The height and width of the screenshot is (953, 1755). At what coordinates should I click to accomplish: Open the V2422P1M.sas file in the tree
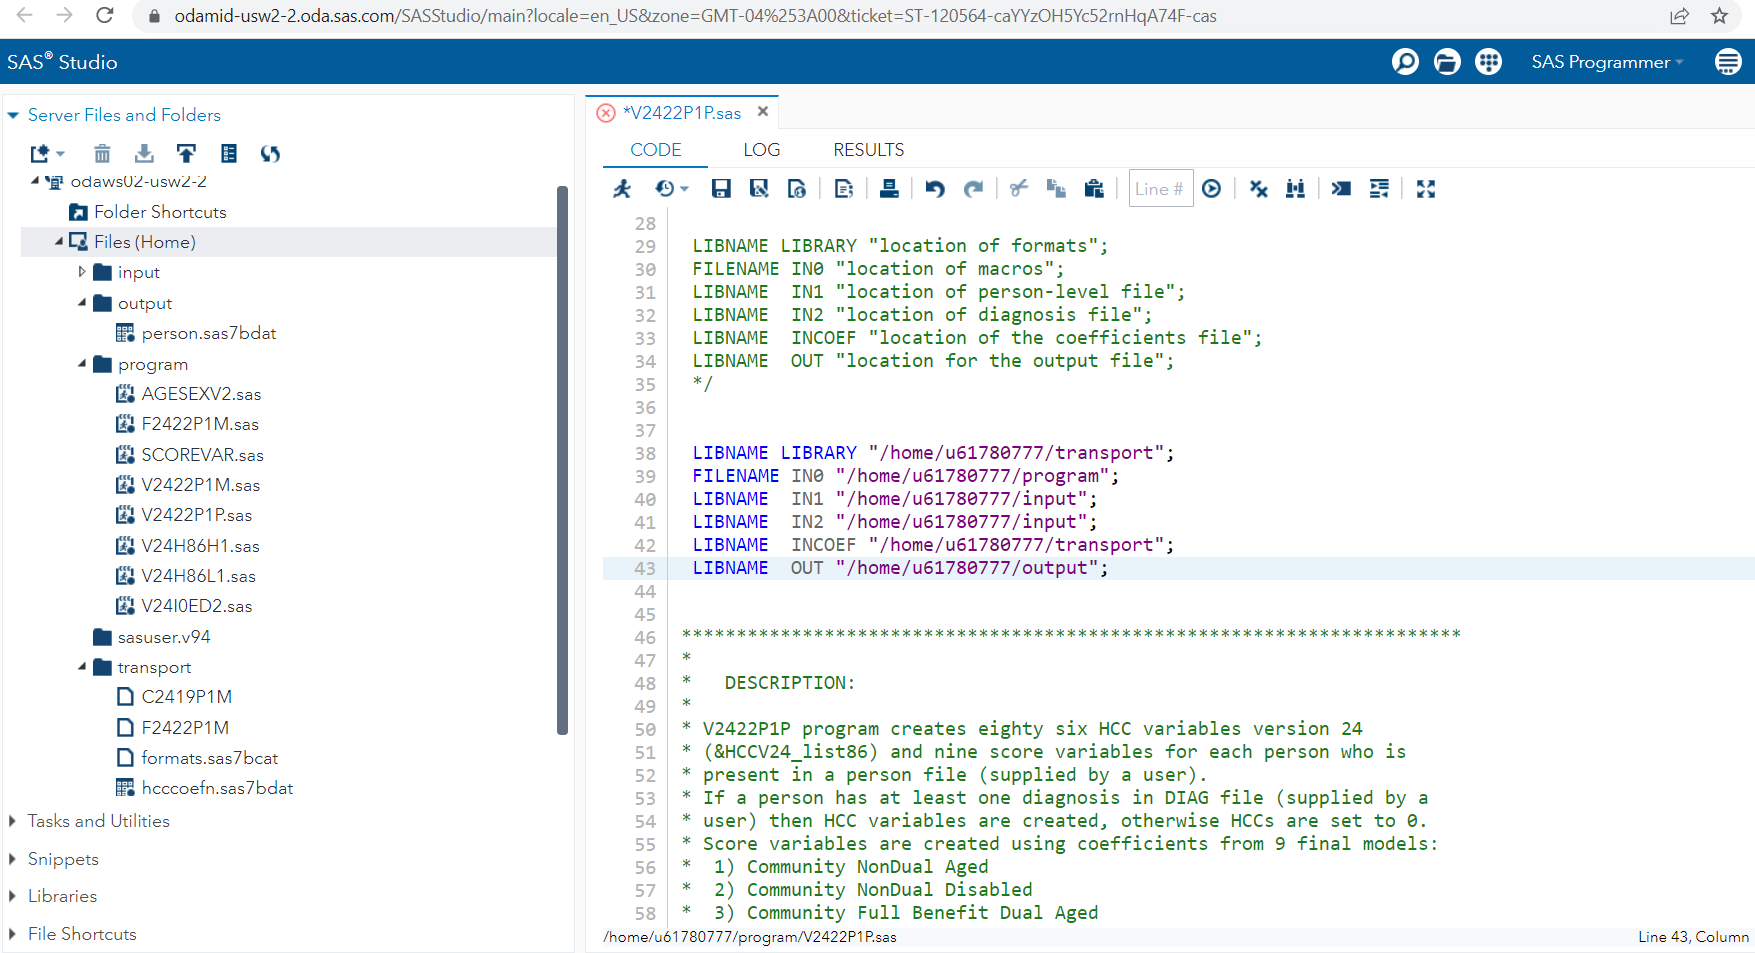[200, 485]
